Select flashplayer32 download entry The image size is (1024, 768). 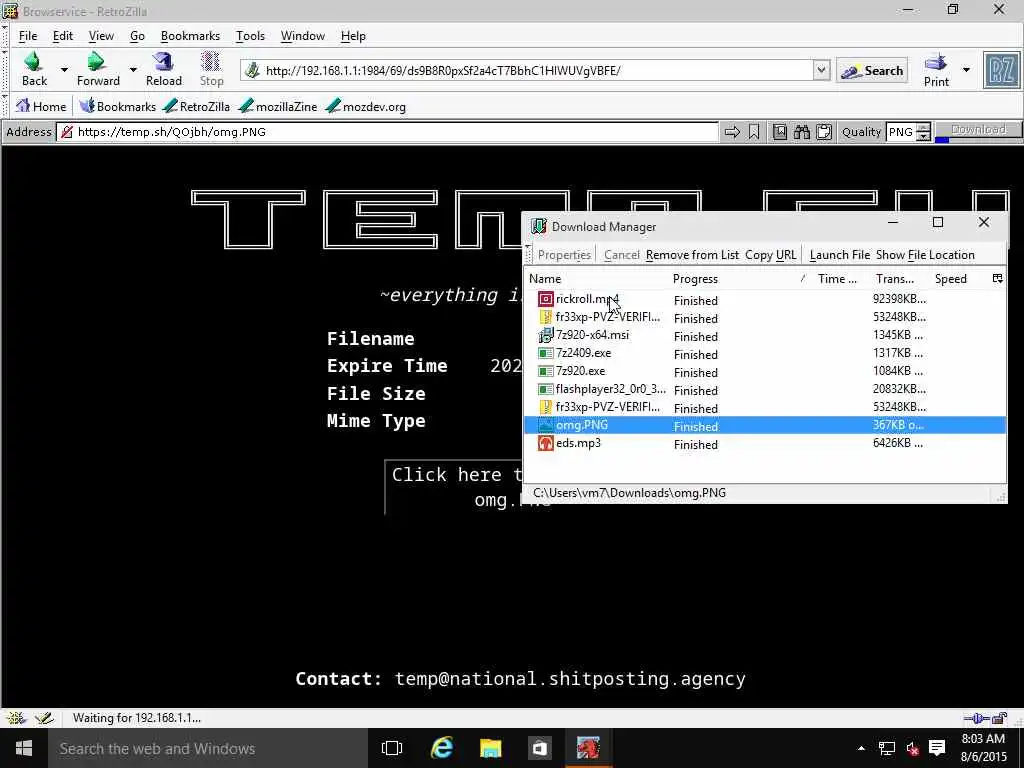pos(765,389)
